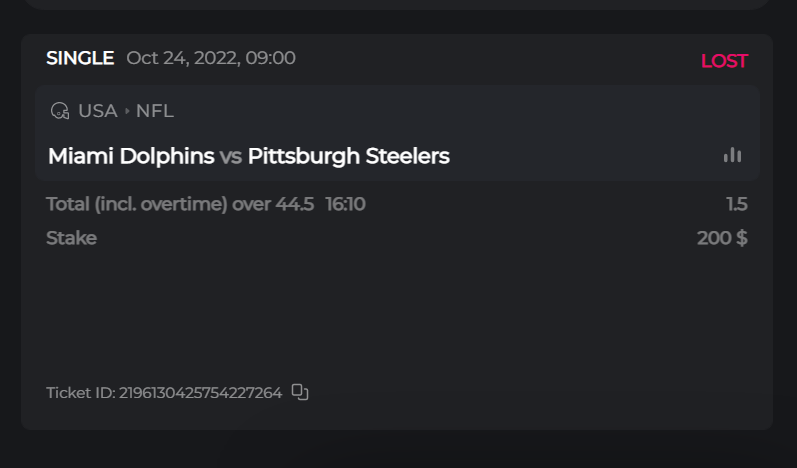Copy the ticket ID to clipboard
This screenshot has height=468, width=797.
click(300, 392)
